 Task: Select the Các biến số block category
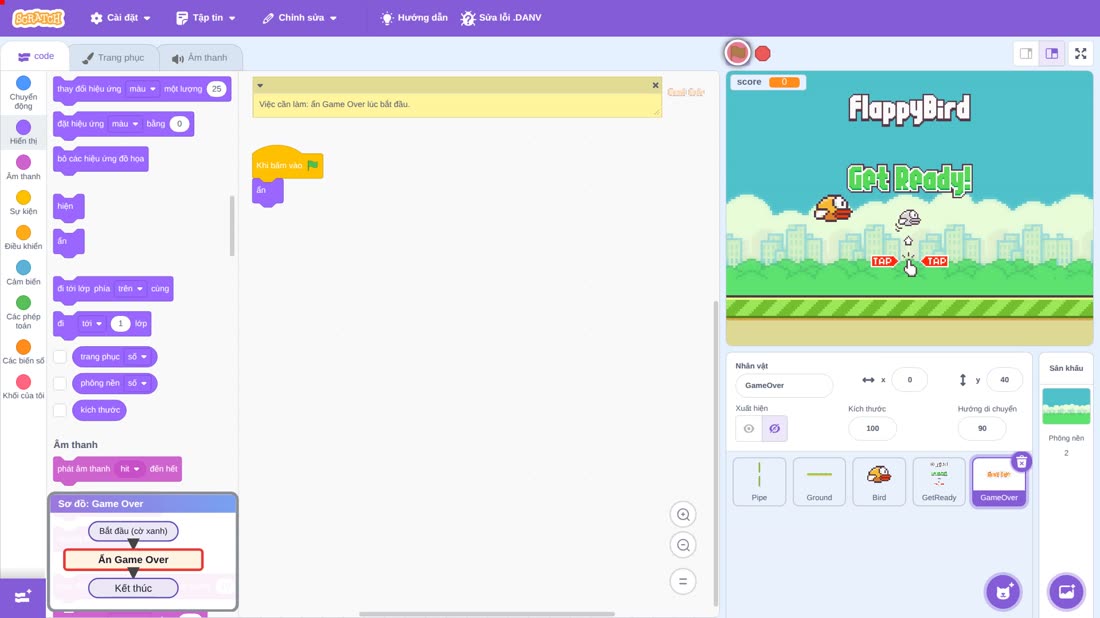pos(23,352)
